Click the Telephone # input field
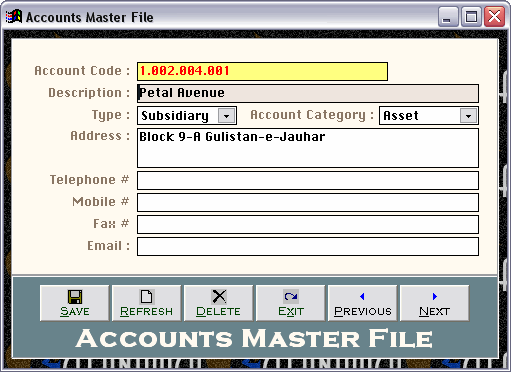Screen dimensions: 511x372 [x=308, y=180]
